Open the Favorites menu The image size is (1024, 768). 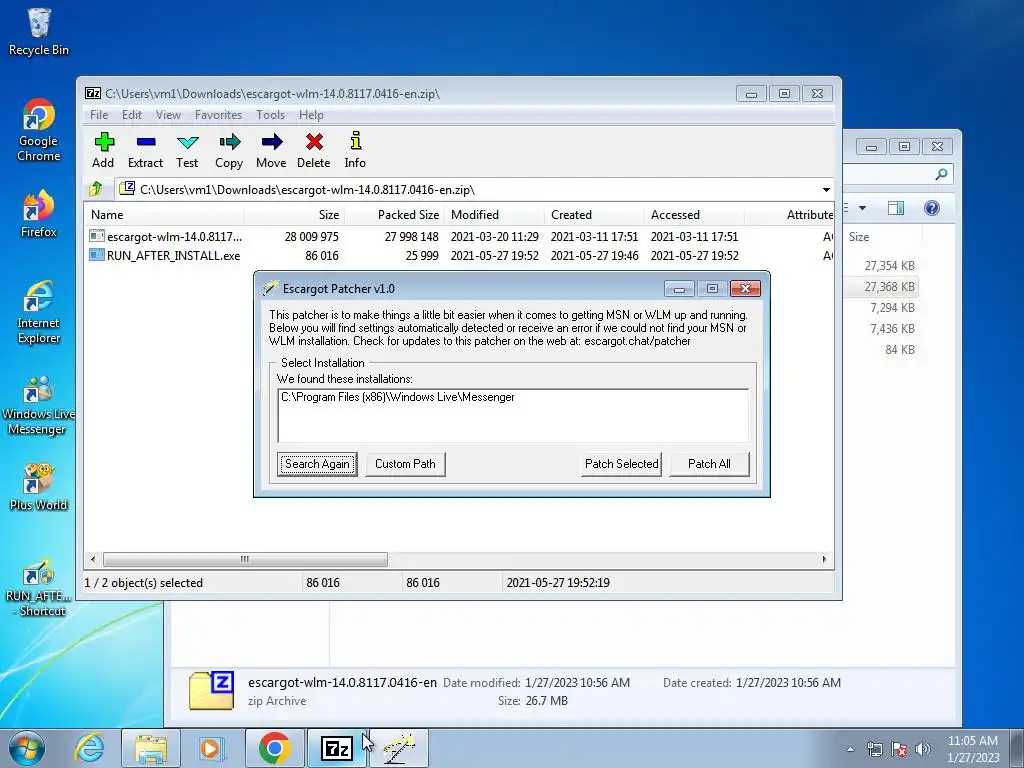tap(218, 115)
